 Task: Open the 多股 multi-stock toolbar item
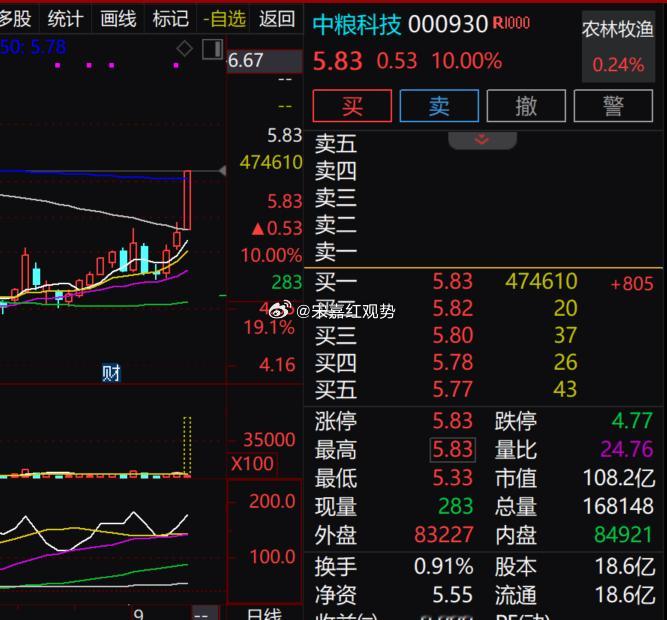tap(16, 19)
